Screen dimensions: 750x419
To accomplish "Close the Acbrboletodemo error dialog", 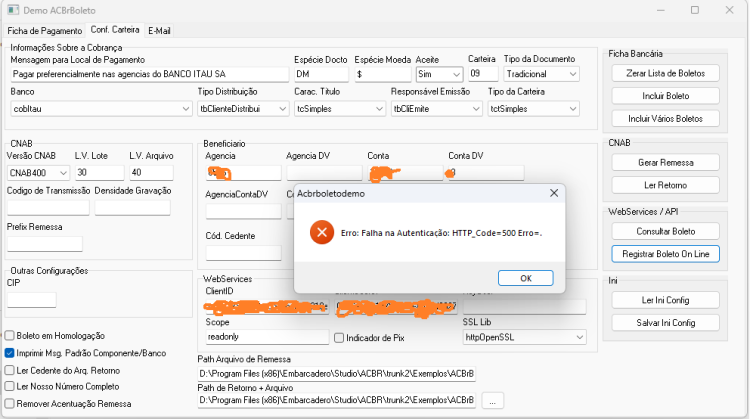I will (554, 193).
